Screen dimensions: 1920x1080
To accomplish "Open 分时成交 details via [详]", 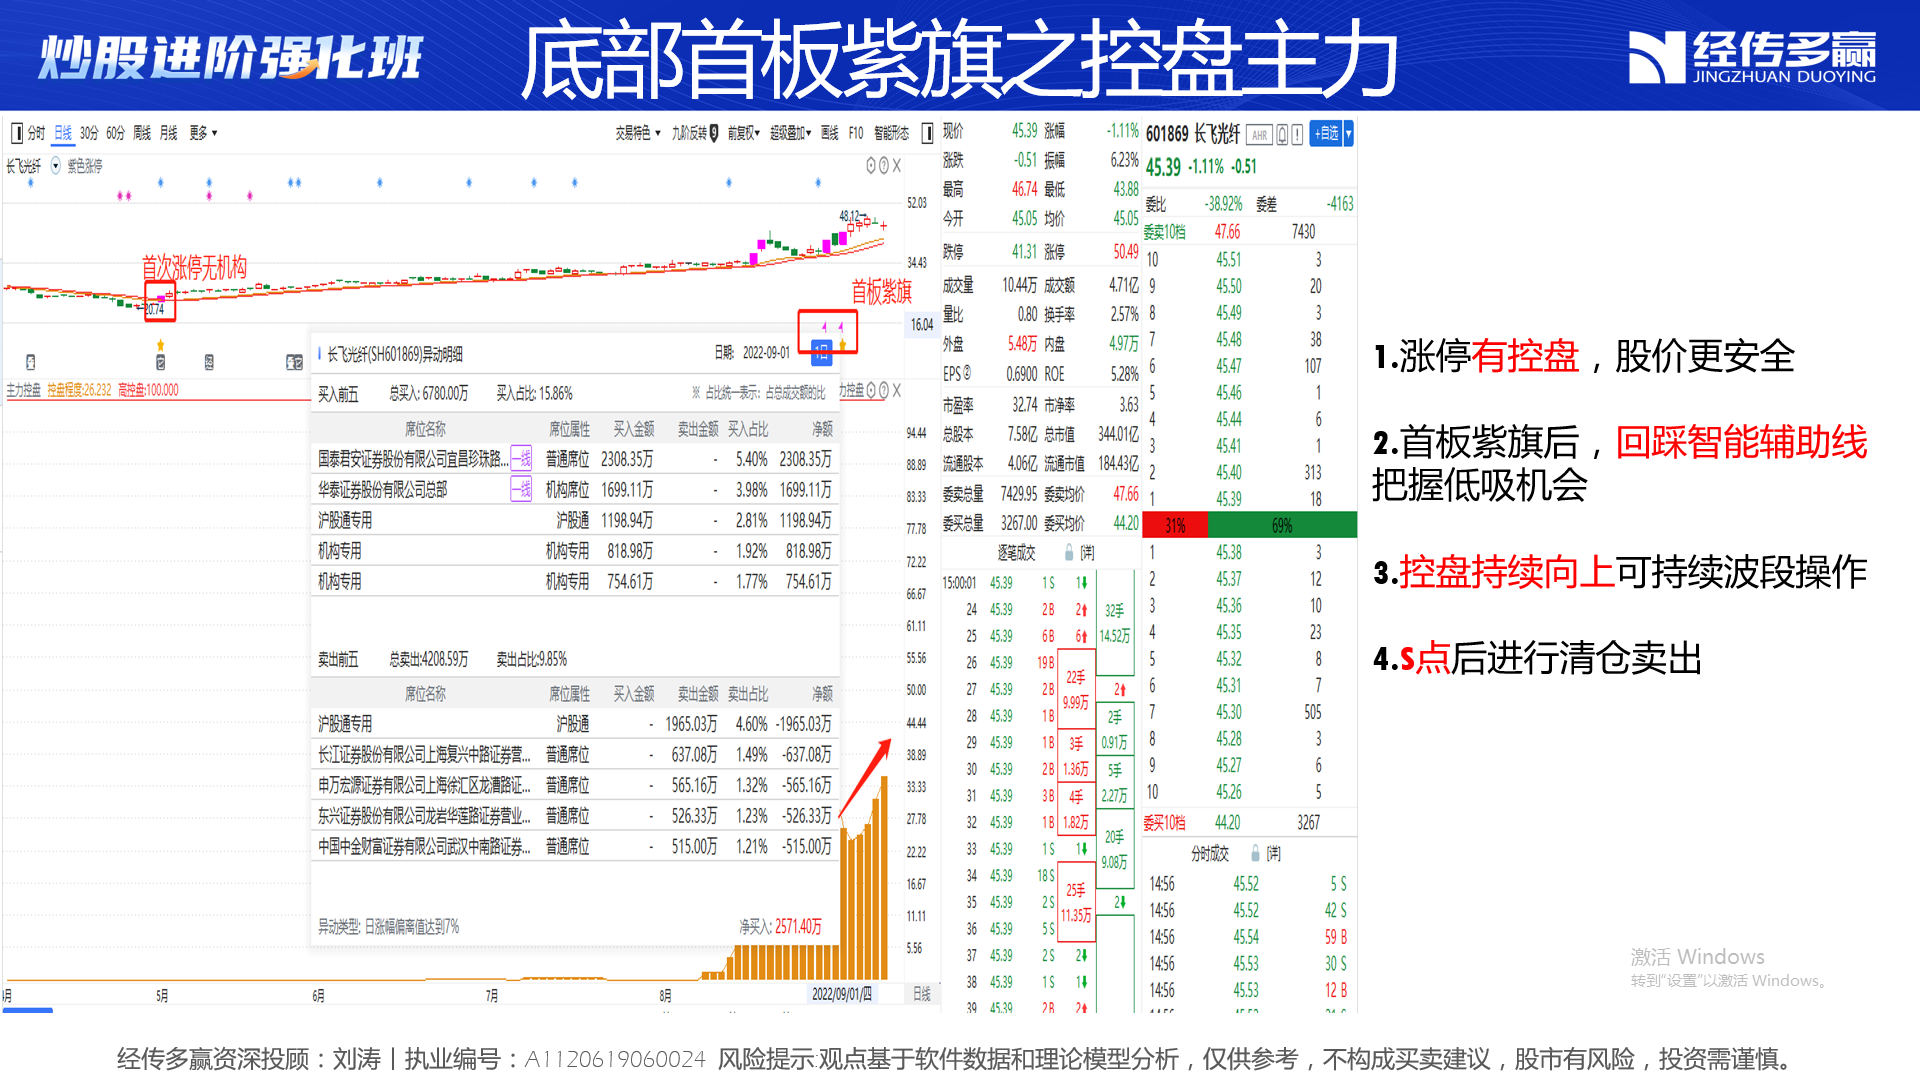I will pos(1274,854).
